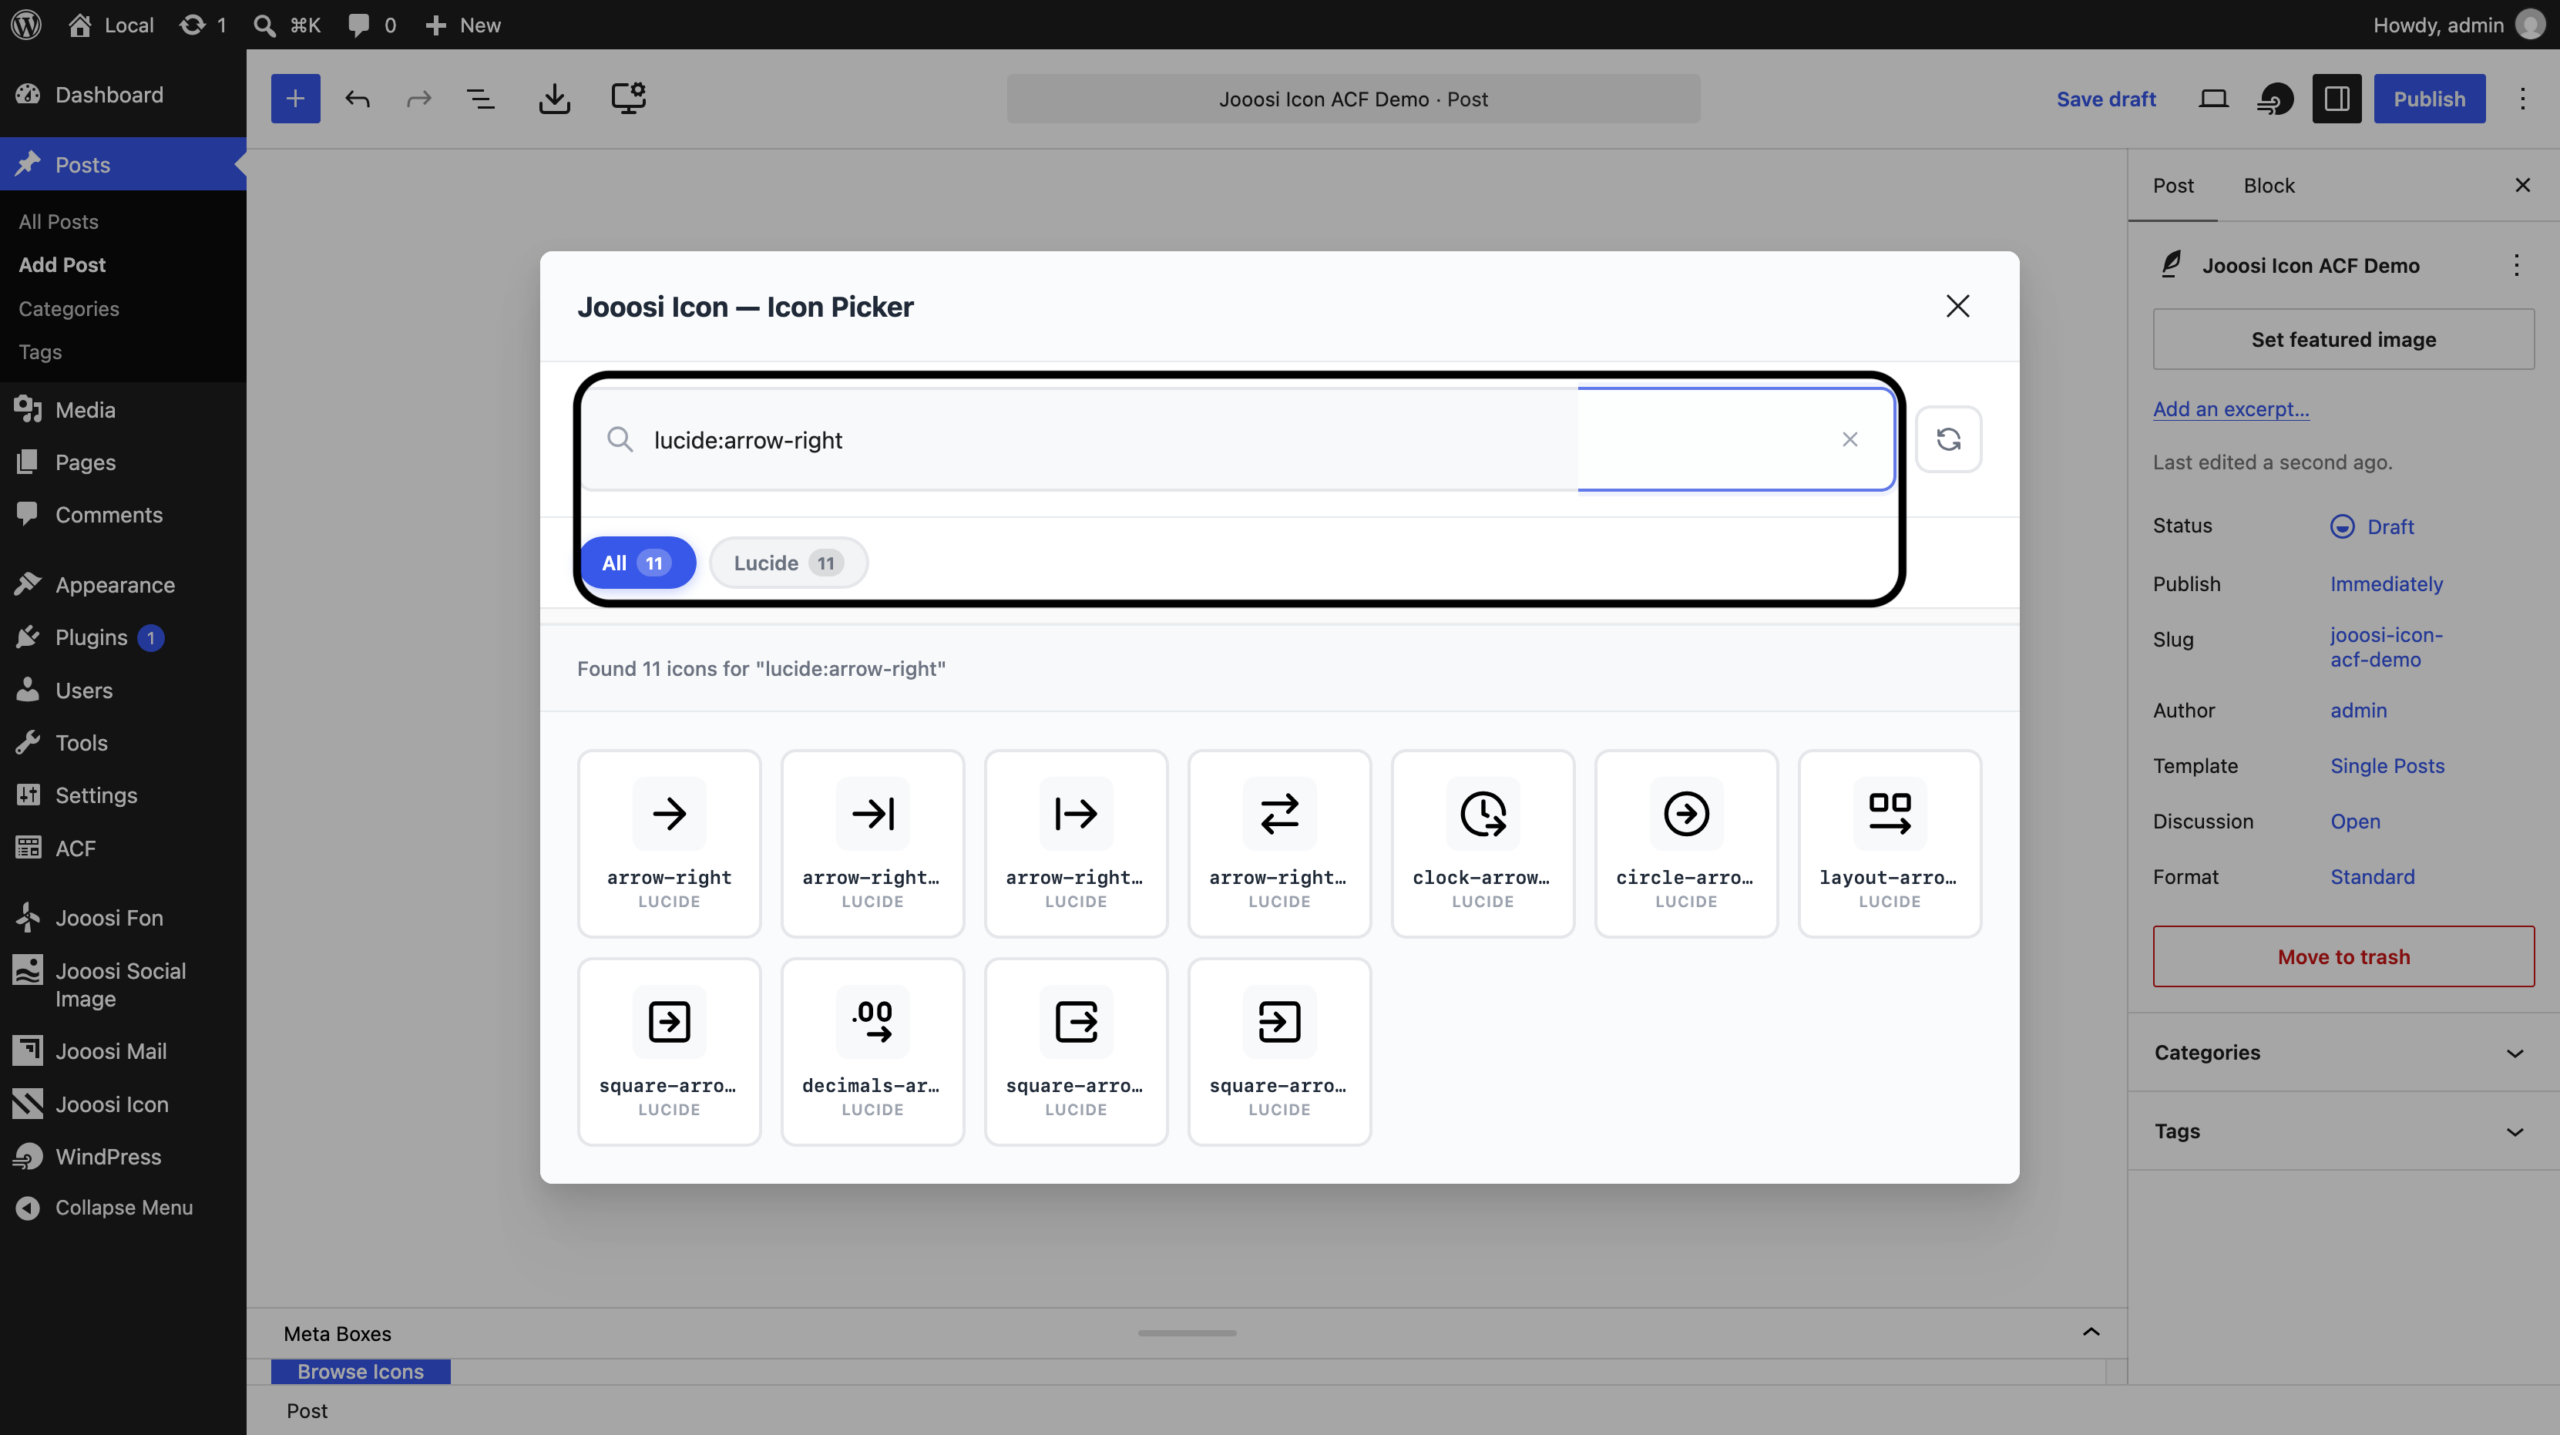Click the refresh button beside the search field
The height and width of the screenshot is (1435, 2560).
tap(1948, 439)
